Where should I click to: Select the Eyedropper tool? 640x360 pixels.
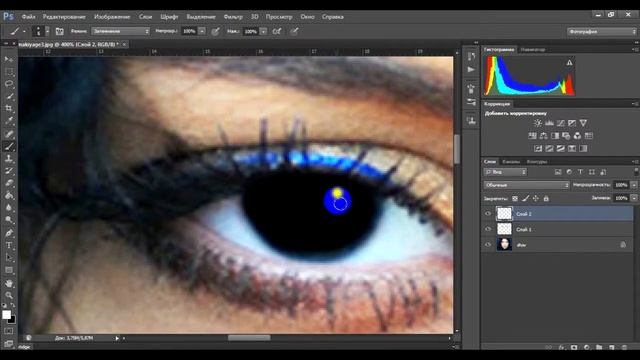(x=9, y=121)
